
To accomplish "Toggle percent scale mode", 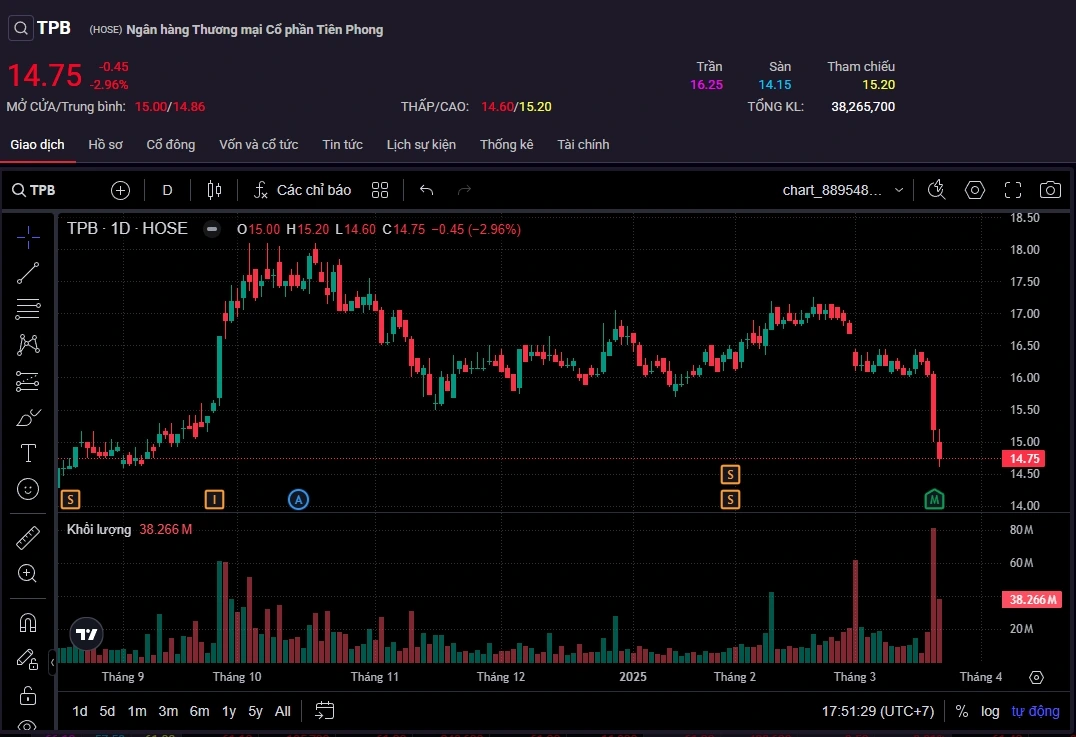I will tap(962, 712).
